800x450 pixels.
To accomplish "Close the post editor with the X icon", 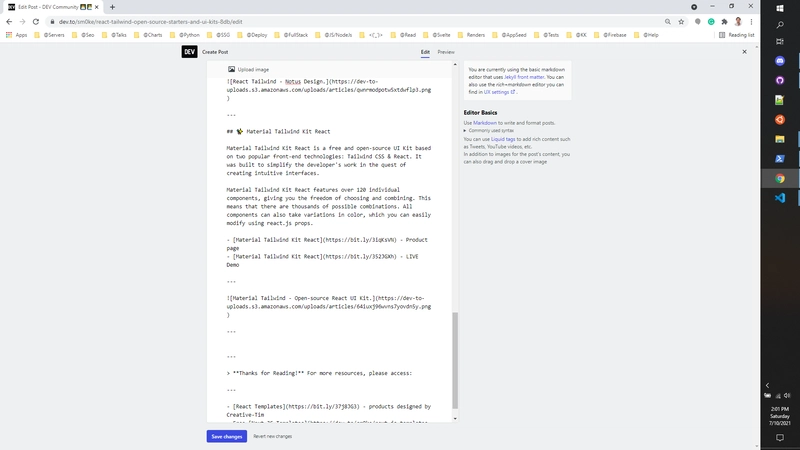I will tap(744, 52).
